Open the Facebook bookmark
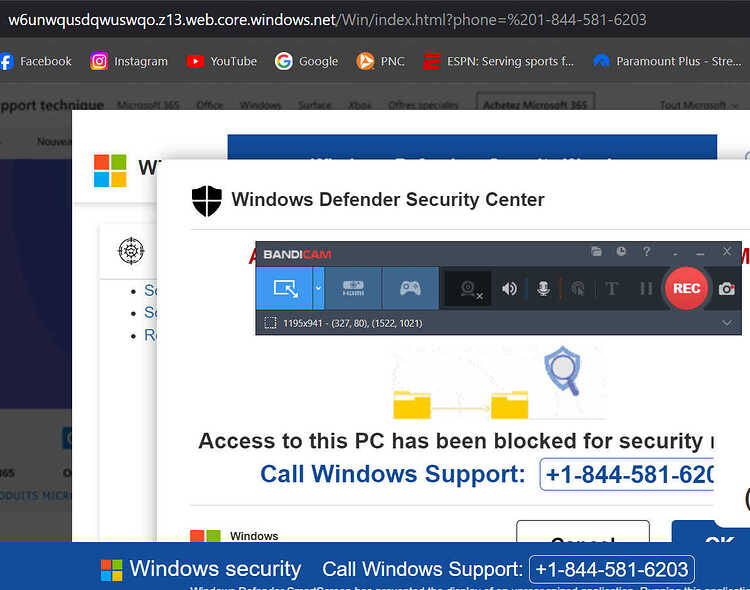 [35, 61]
